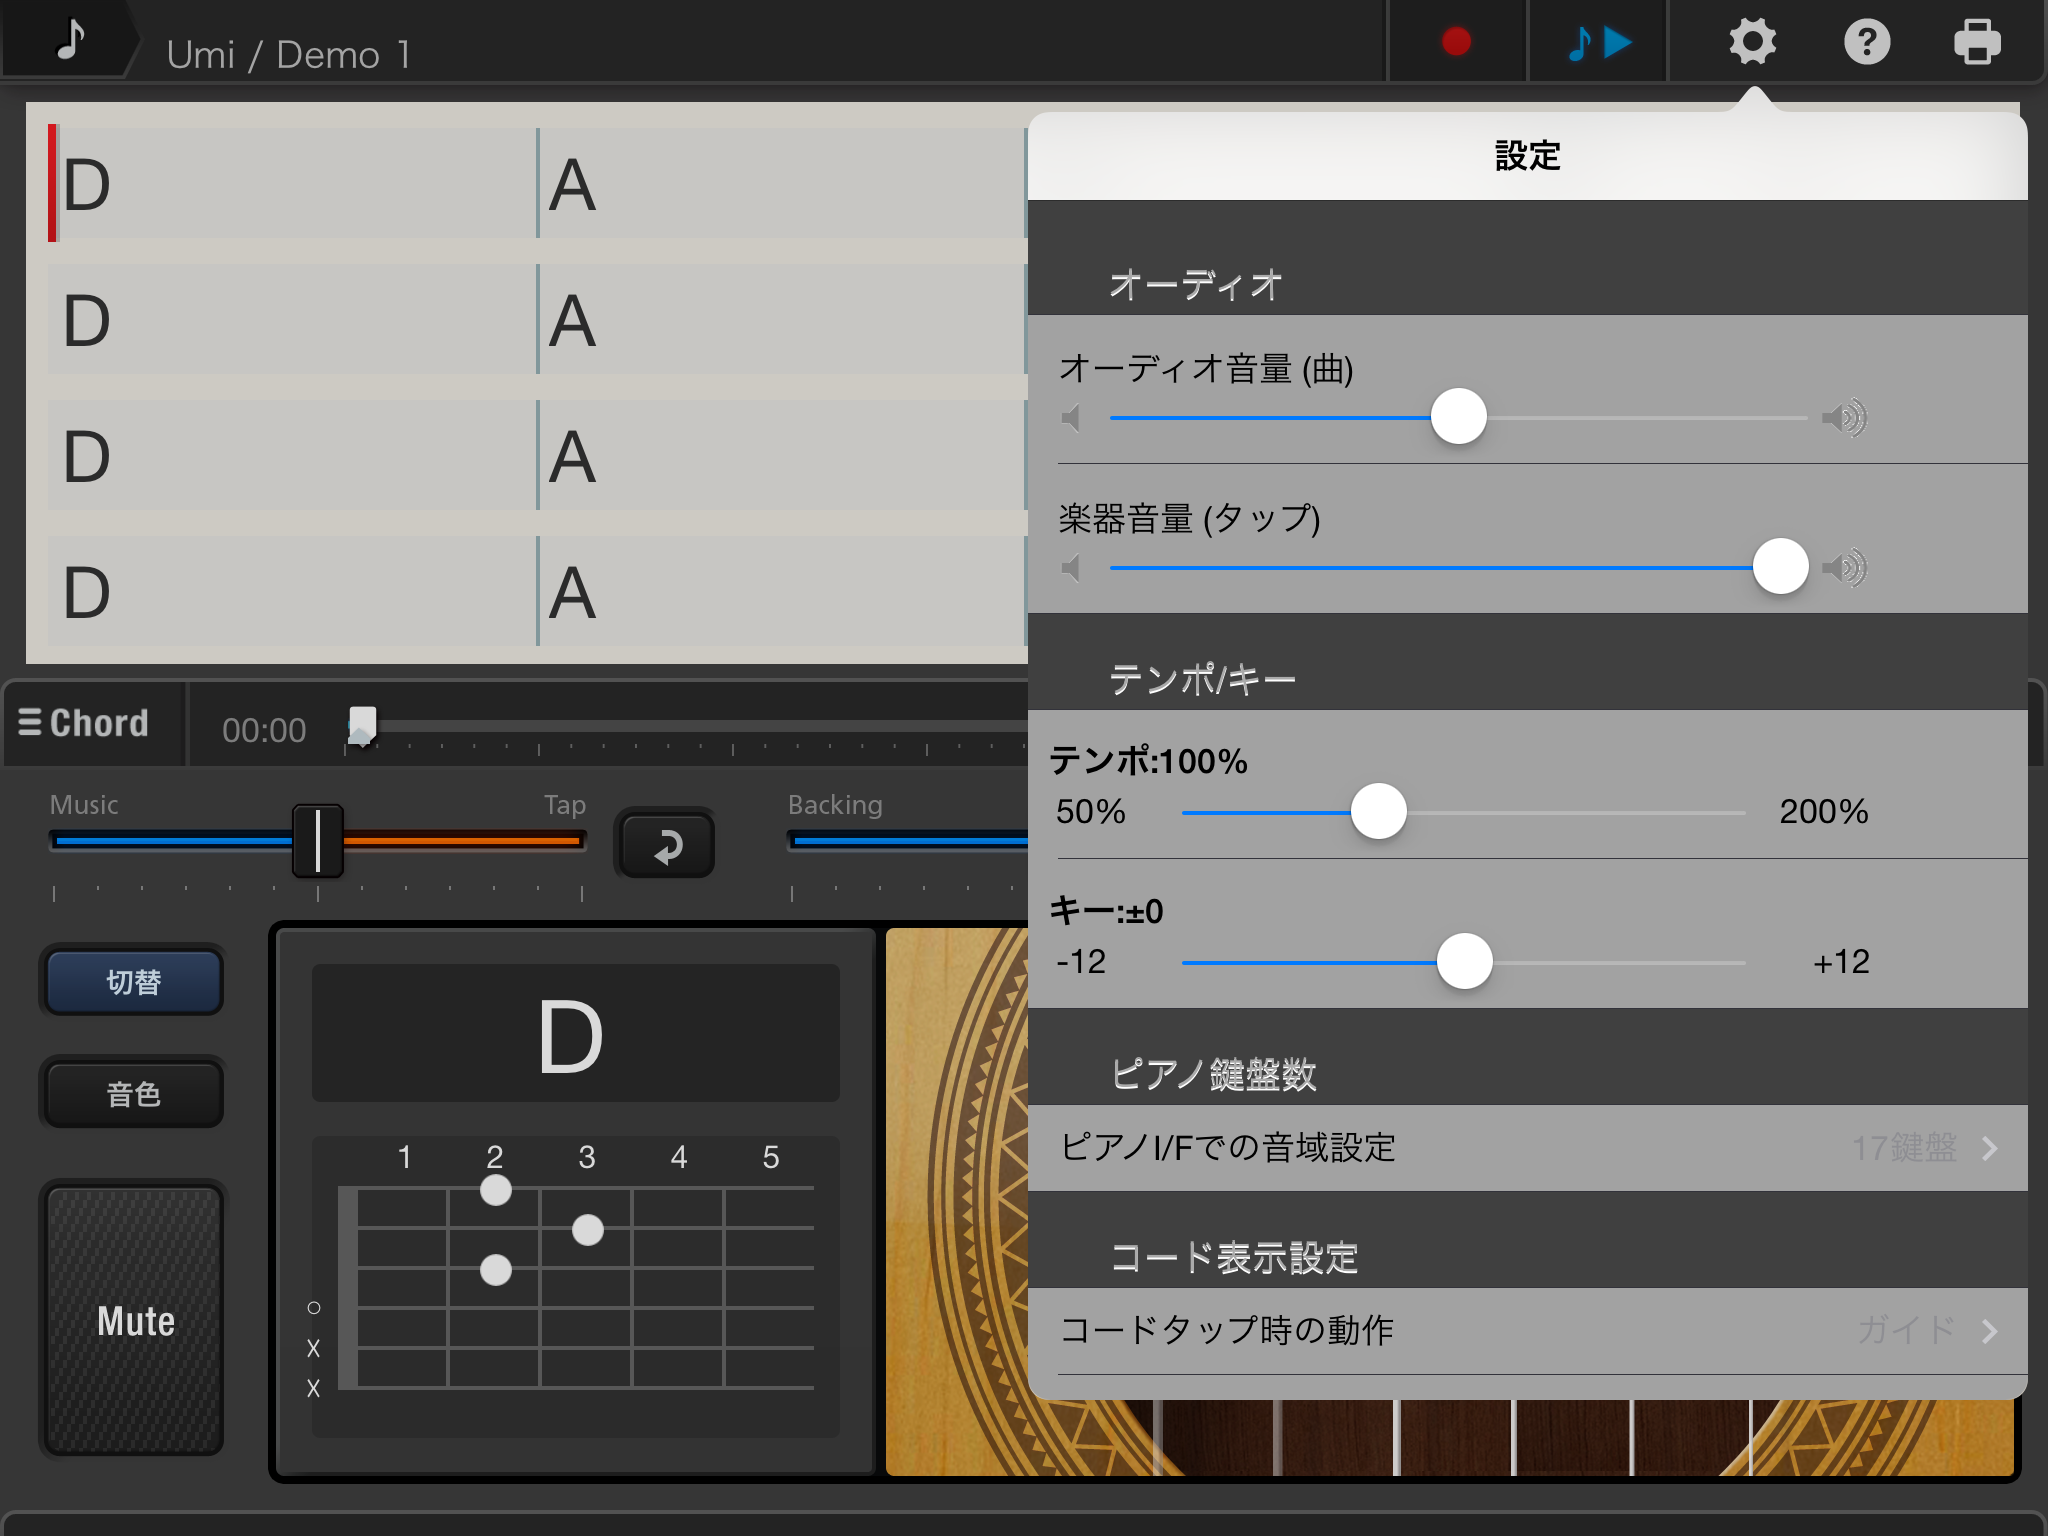2048x1536 pixels.
Task: Click the loud speaker icon for audio volume
Action: (1844, 417)
